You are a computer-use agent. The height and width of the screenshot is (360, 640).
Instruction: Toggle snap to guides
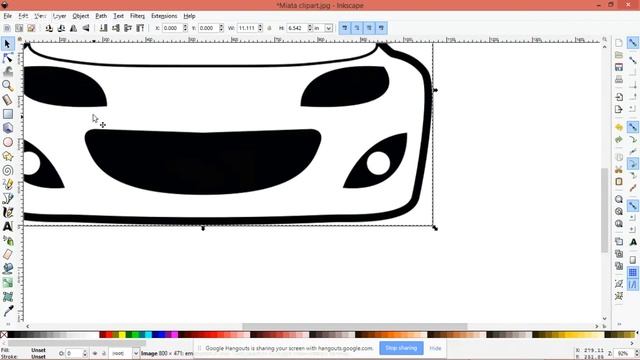pyautogui.click(x=633, y=284)
